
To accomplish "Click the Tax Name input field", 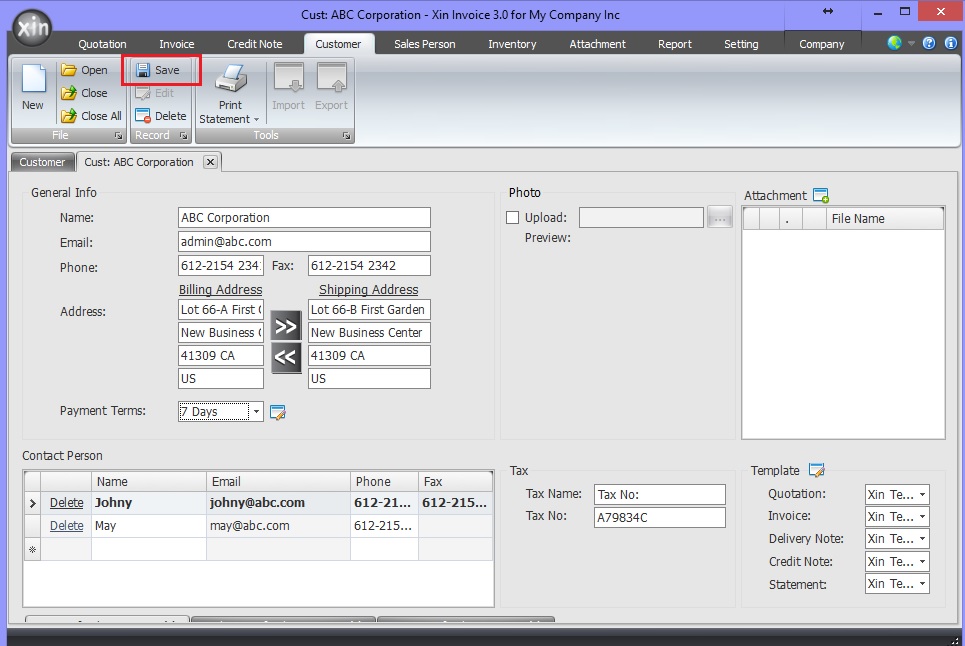I will tap(660, 495).
